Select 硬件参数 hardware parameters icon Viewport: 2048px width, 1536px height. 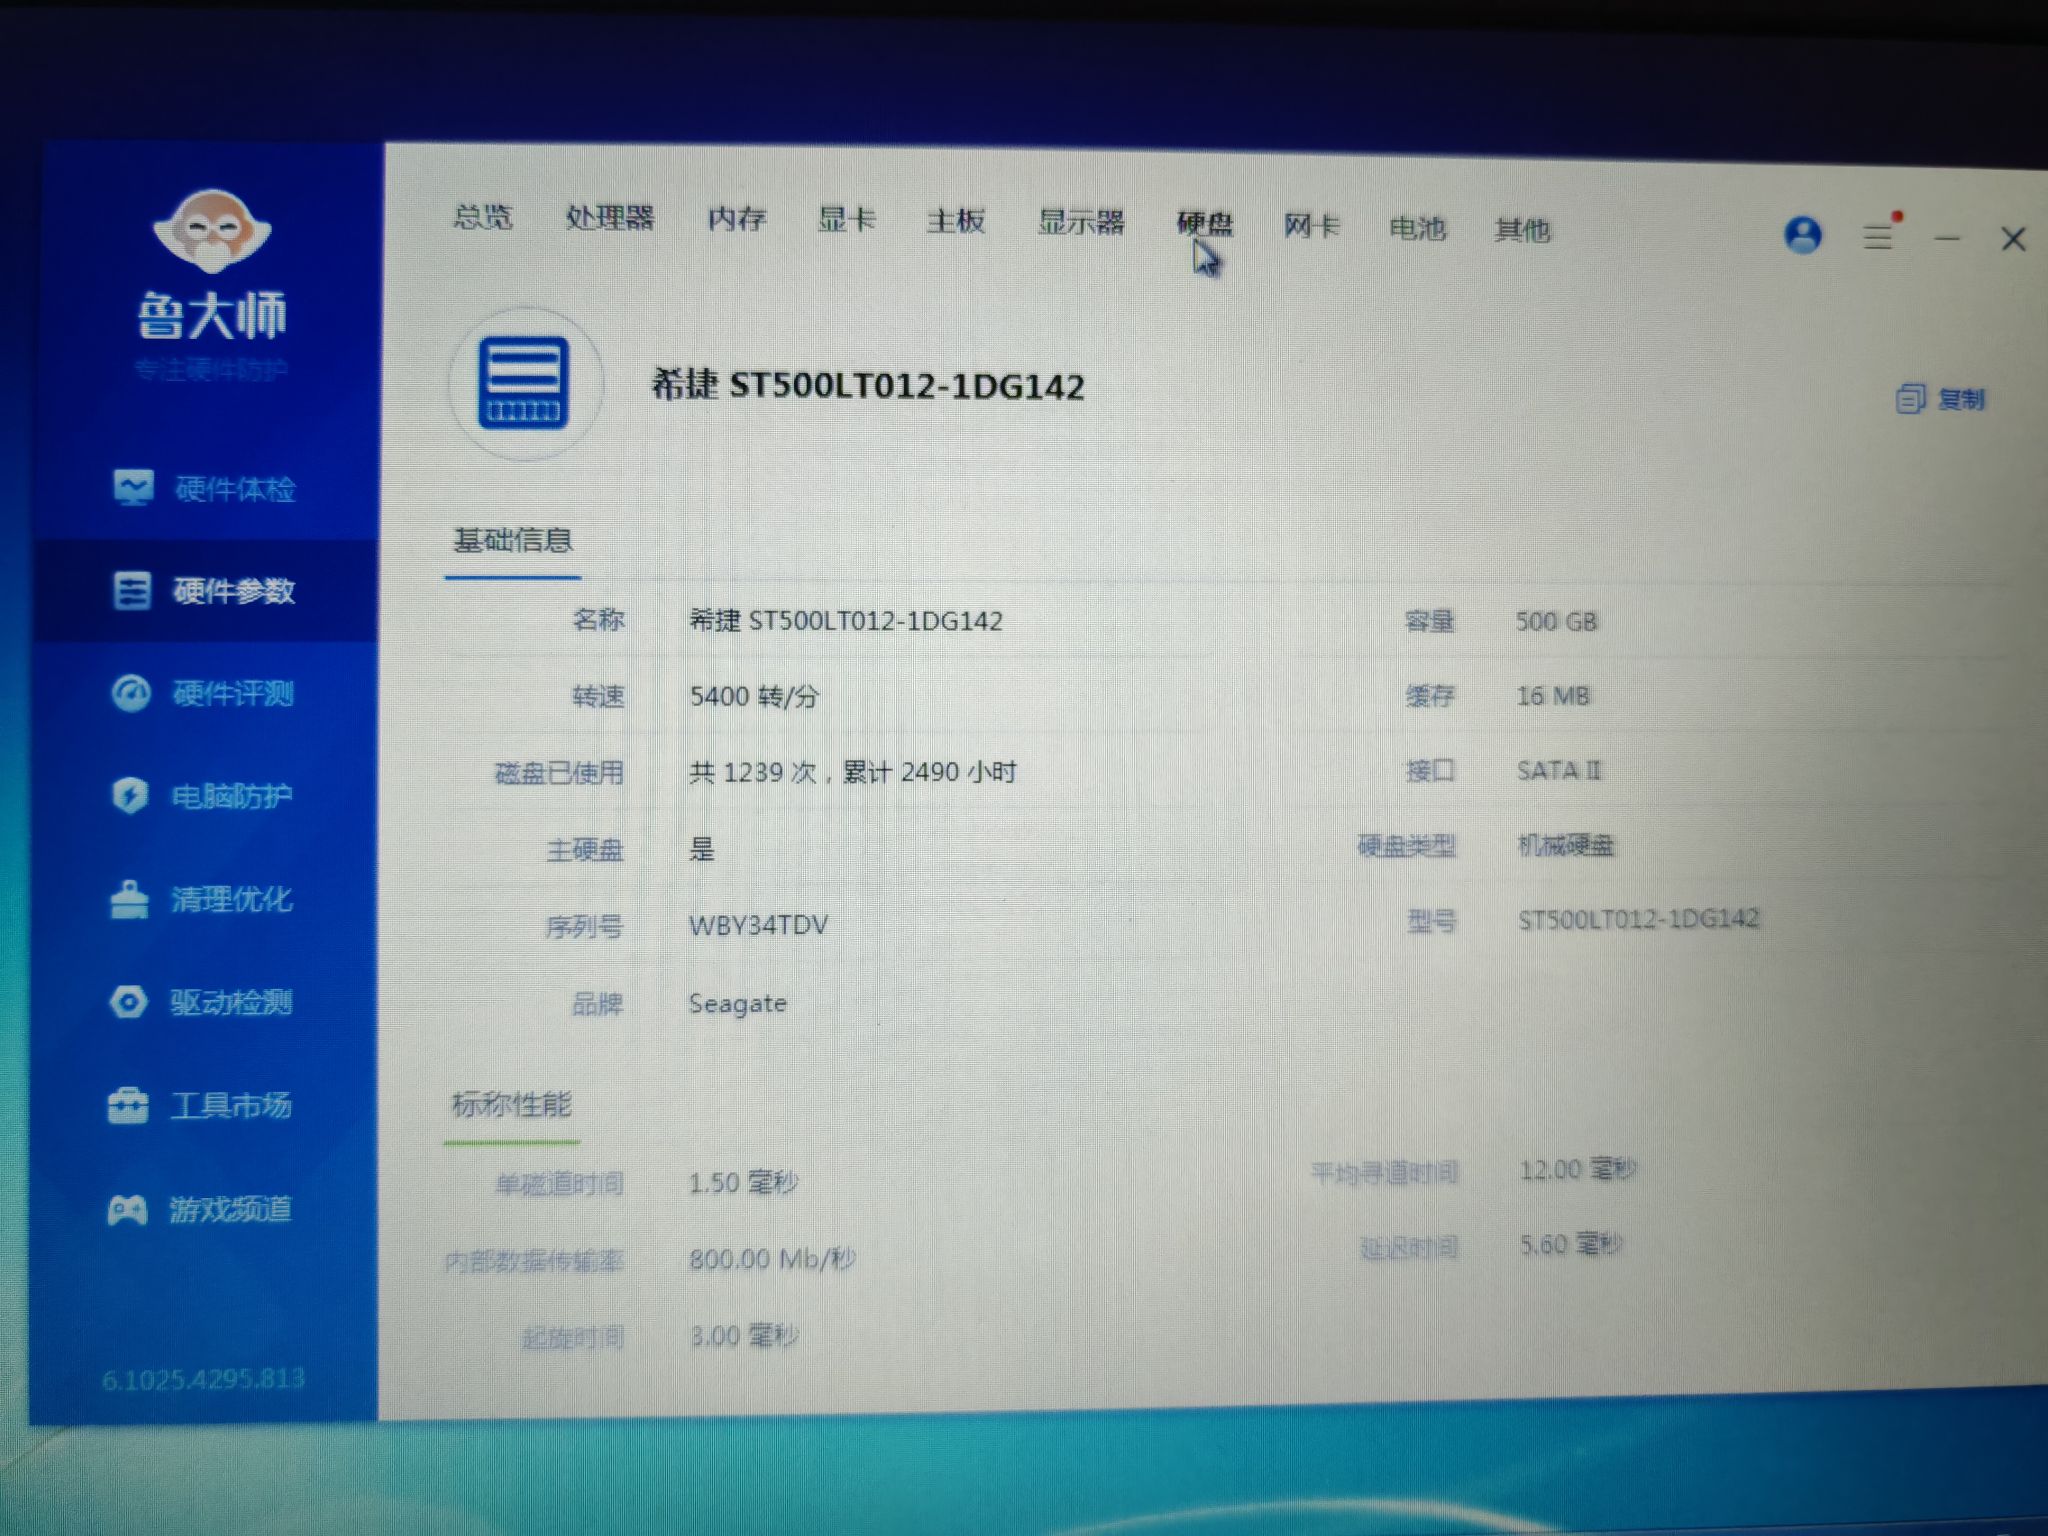tap(131, 590)
